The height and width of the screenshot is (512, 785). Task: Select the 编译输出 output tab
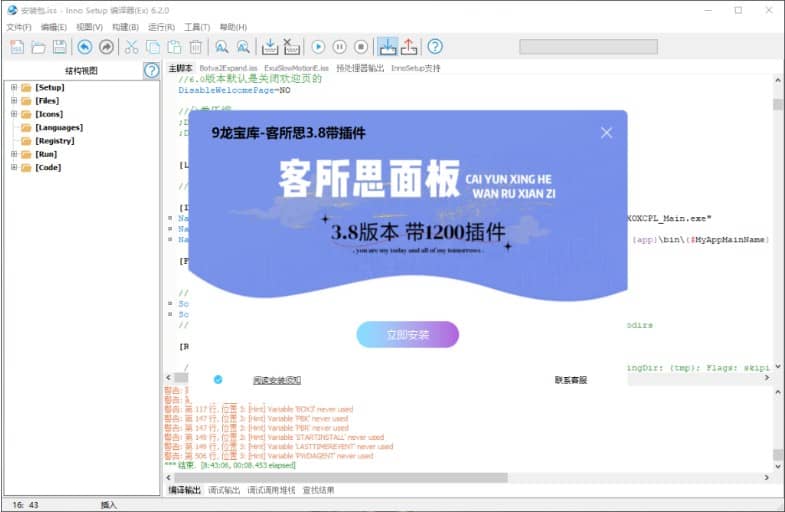pos(184,490)
